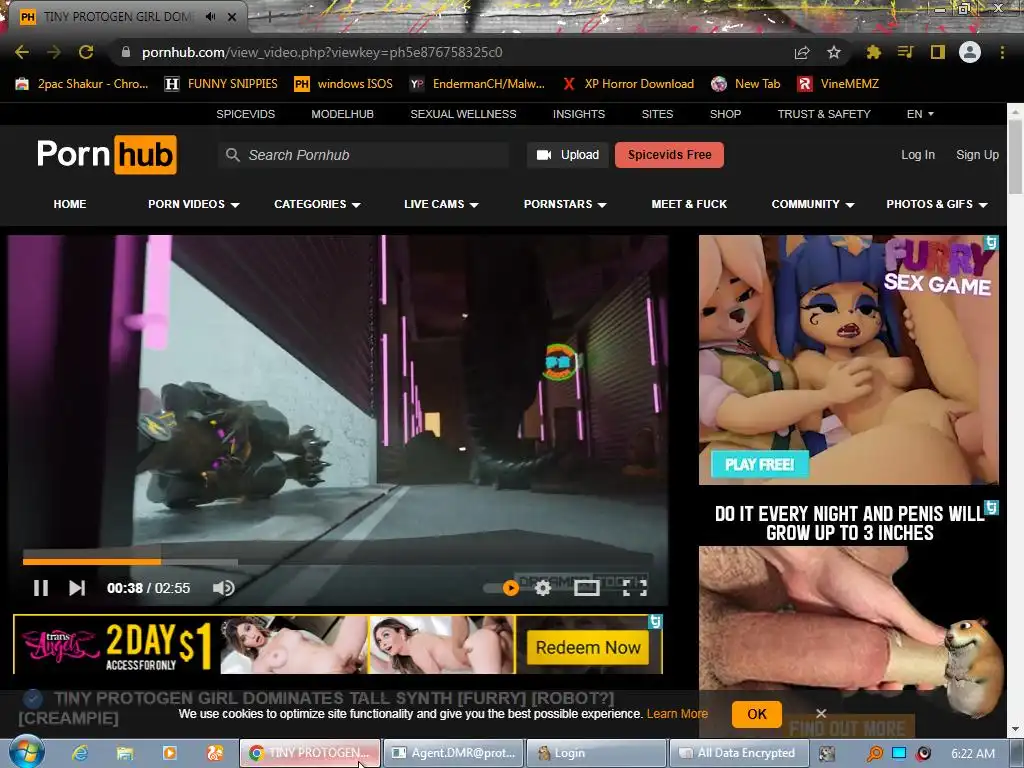Open the XP Horror Download bookmark
The image size is (1024, 768).
pyautogui.click(x=628, y=84)
